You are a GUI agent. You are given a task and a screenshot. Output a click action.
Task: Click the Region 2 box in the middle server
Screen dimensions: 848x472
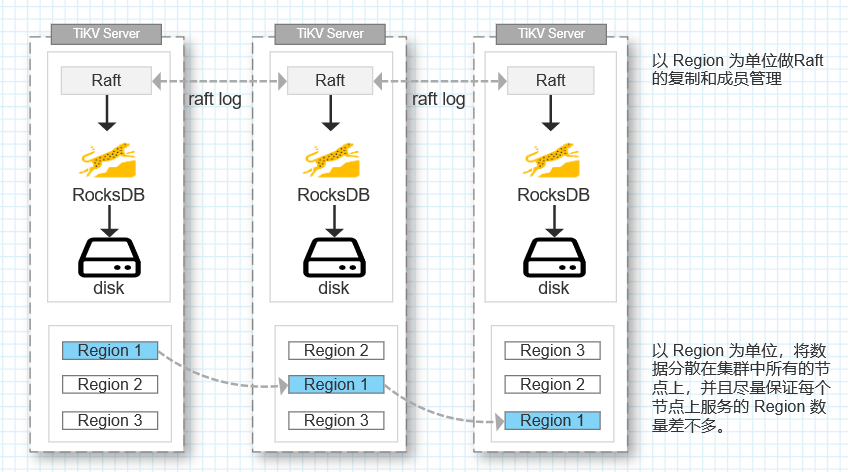tap(336, 350)
